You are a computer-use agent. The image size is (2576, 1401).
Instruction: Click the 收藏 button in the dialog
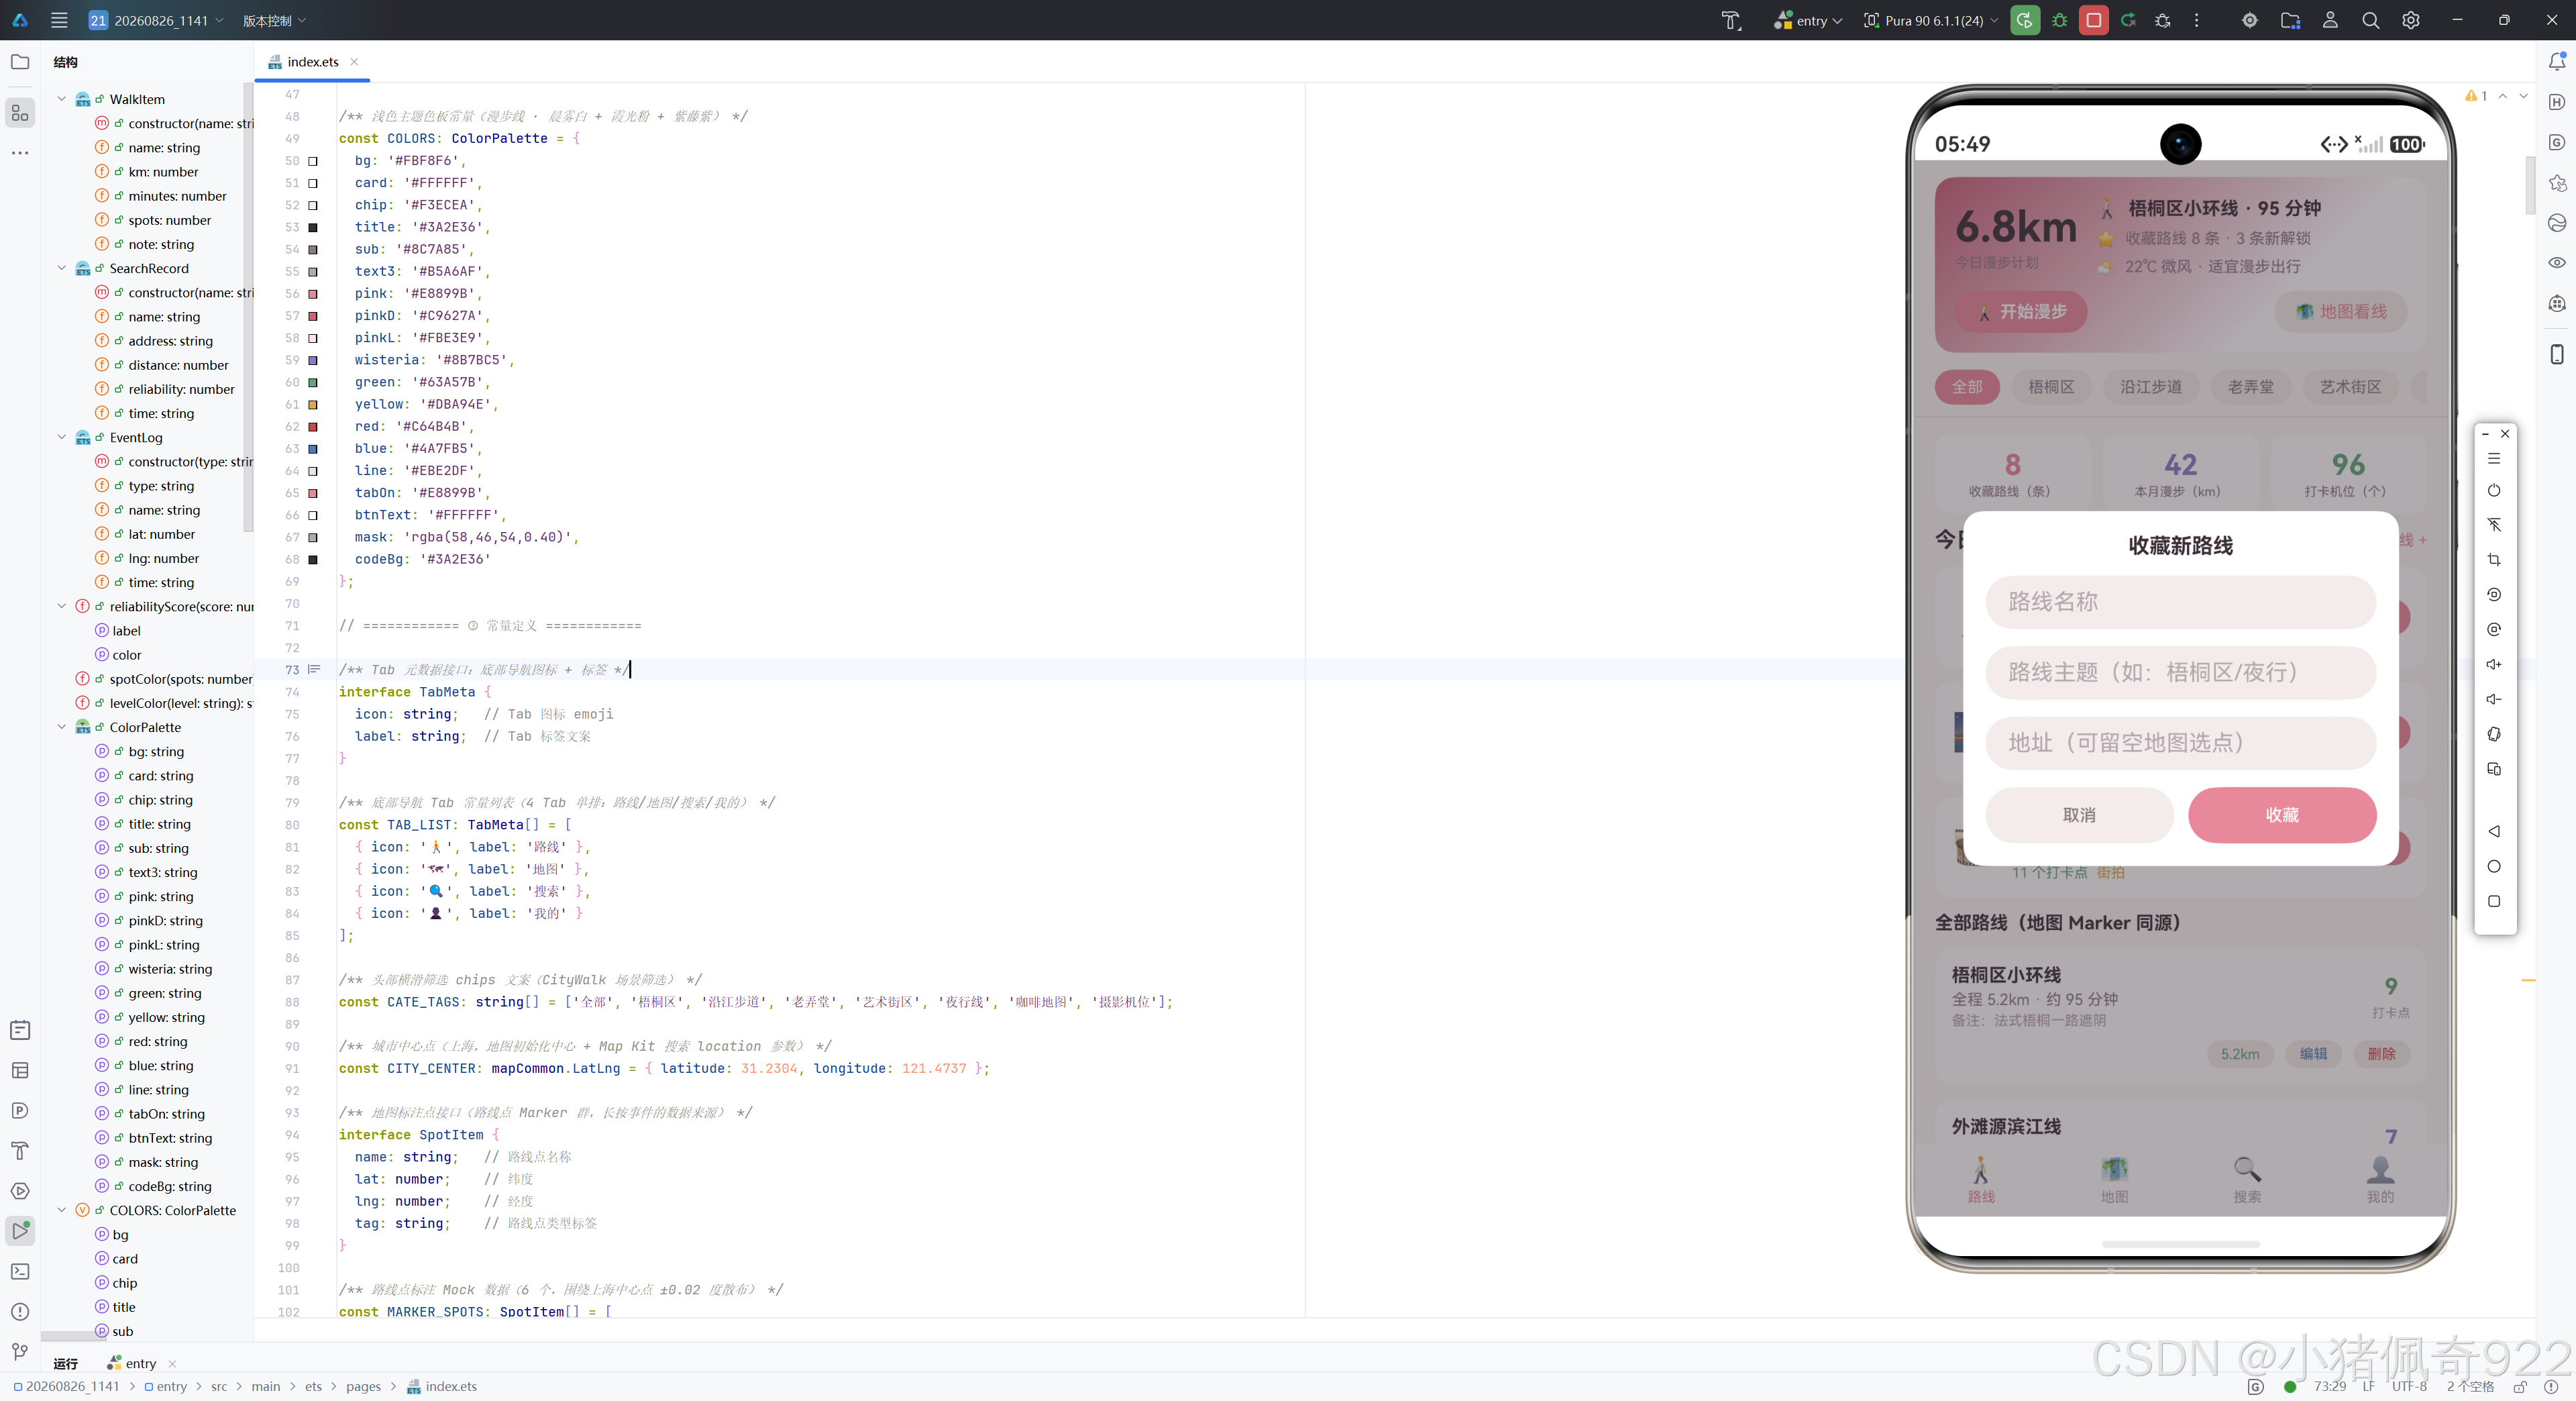(x=2282, y=815)
